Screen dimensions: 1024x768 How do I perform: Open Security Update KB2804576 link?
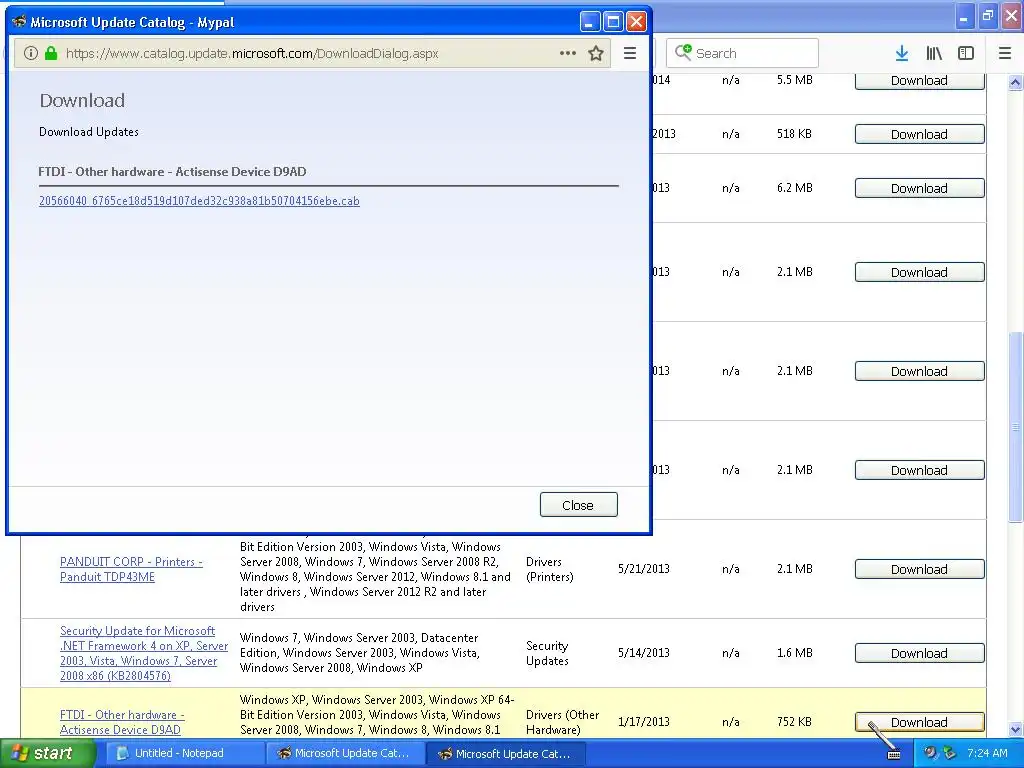[144, 653]
